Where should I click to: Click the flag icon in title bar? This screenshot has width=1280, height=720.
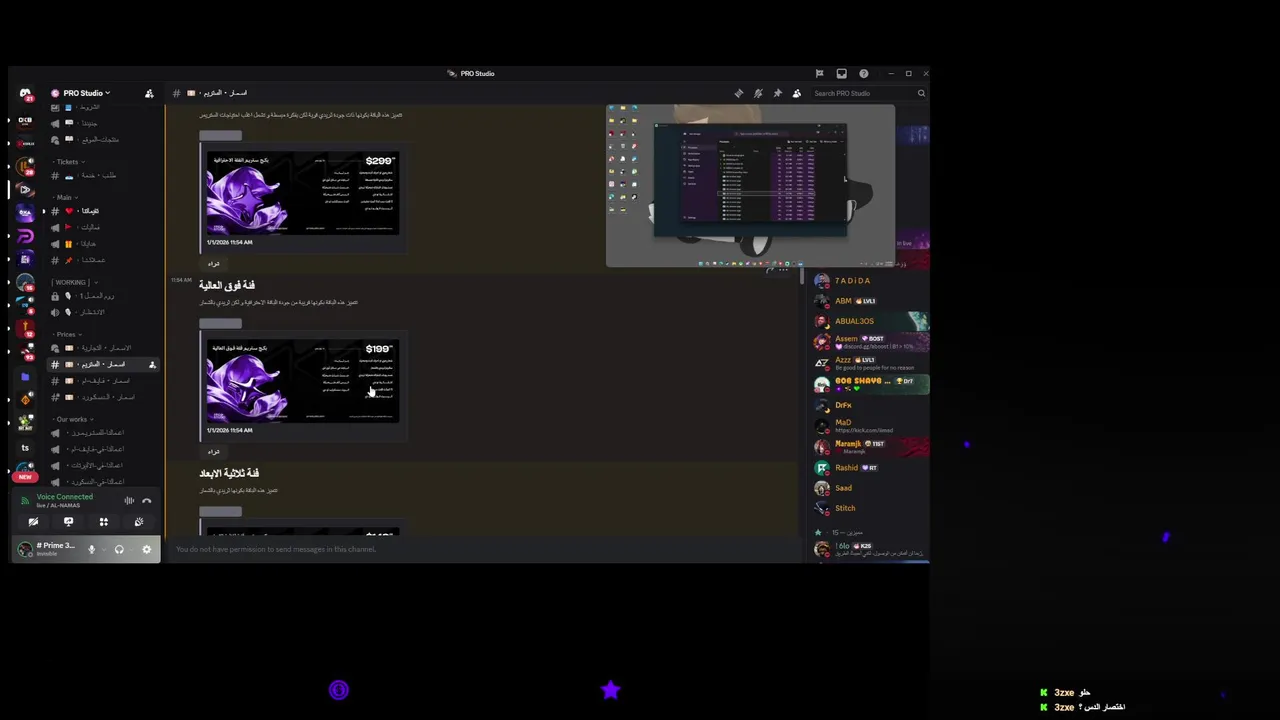(819, 73)
